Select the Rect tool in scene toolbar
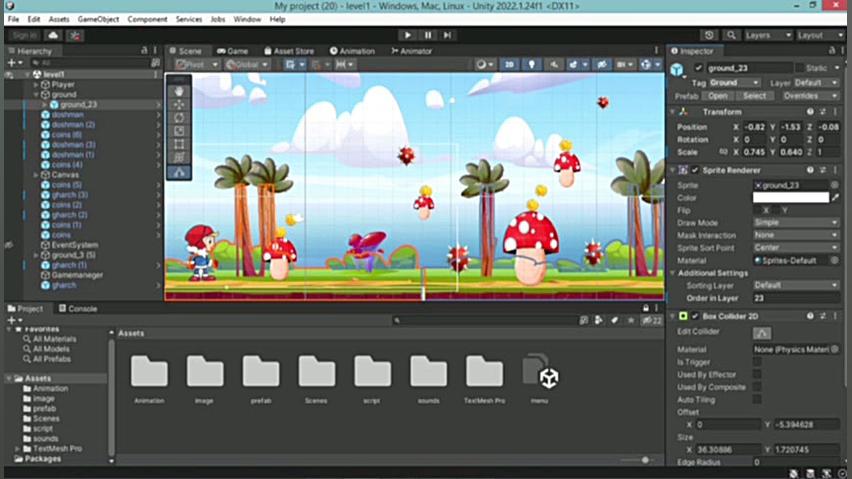Screen dimensions: 852x479 [x=179, y=144]
